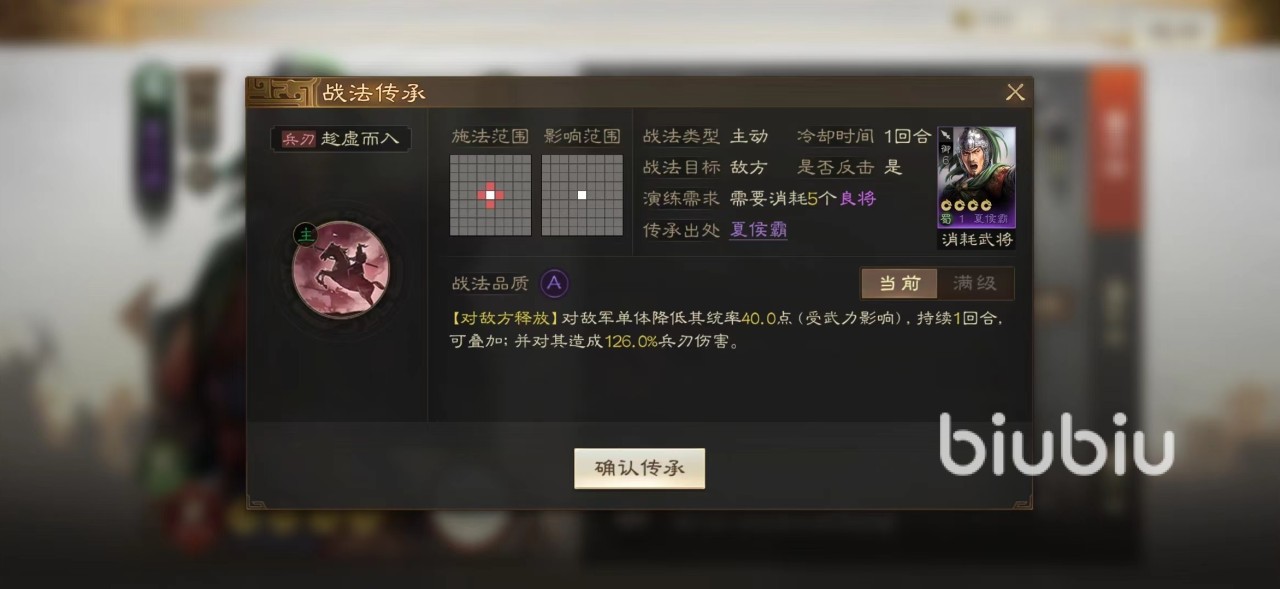This screenshot has width=1280, height=589.
Task: Click the four-star rating on general card
Action: (x=960, y=205)
